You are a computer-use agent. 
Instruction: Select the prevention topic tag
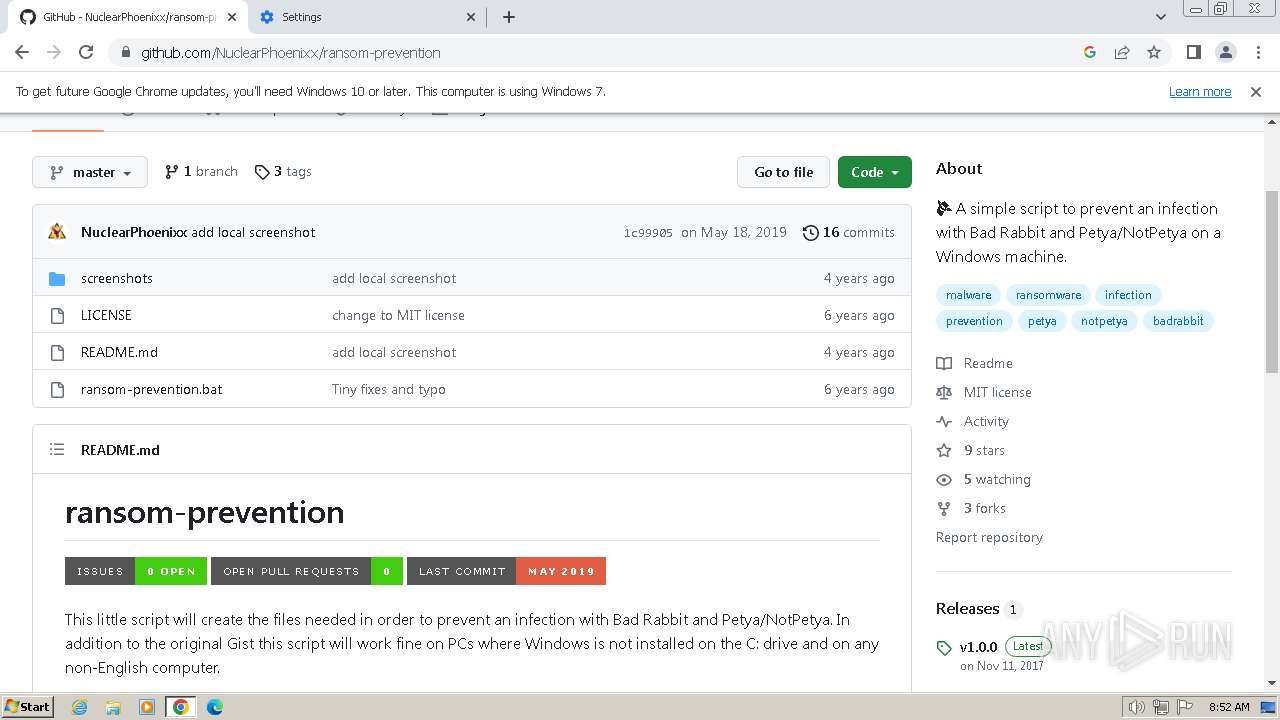(x=974, y=321)
